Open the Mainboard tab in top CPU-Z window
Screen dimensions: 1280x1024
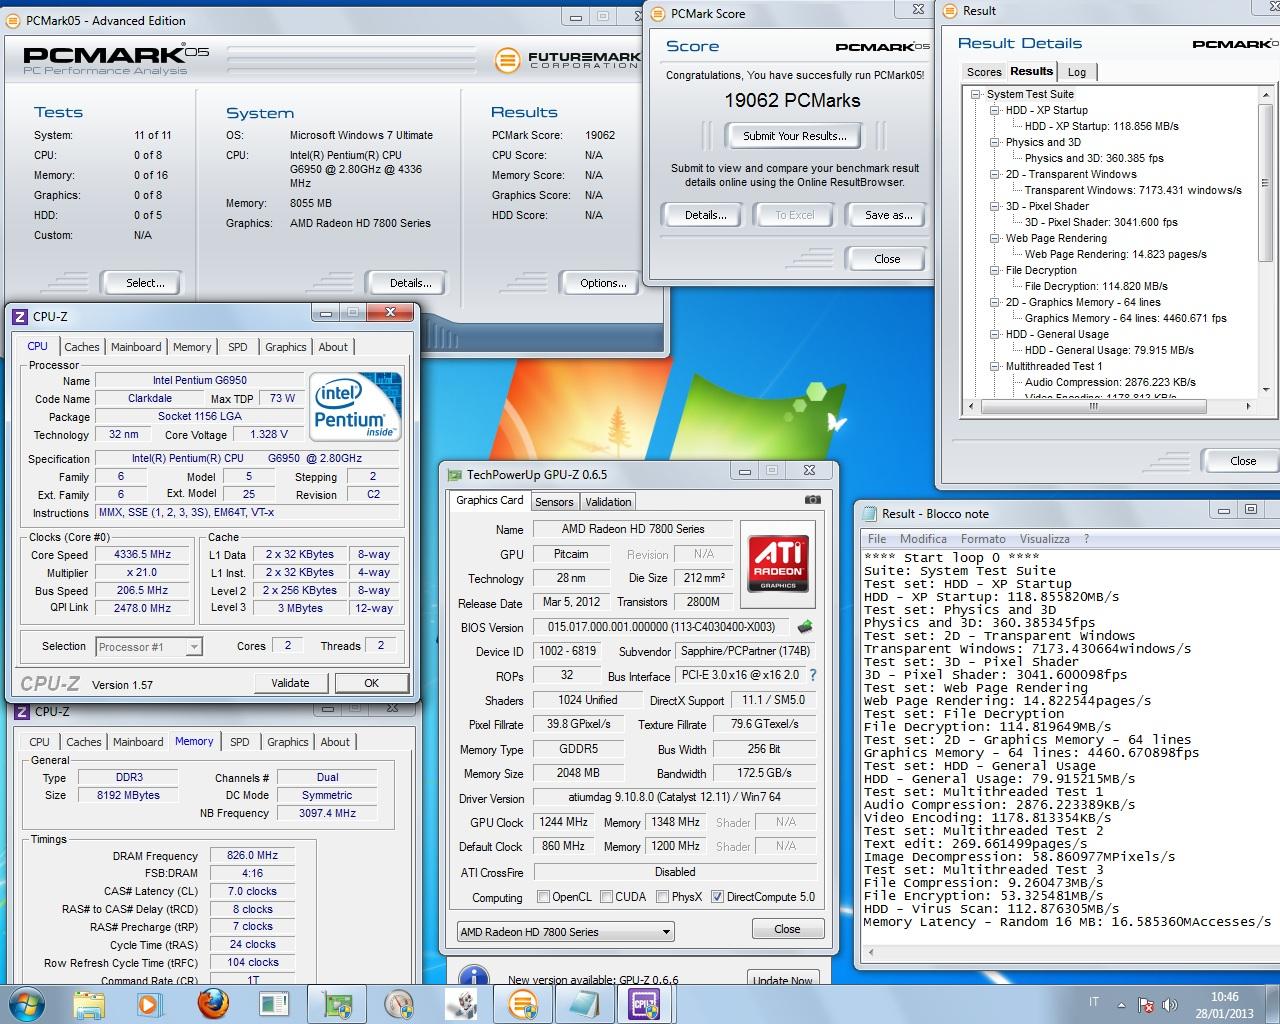[x=136, y=347]
